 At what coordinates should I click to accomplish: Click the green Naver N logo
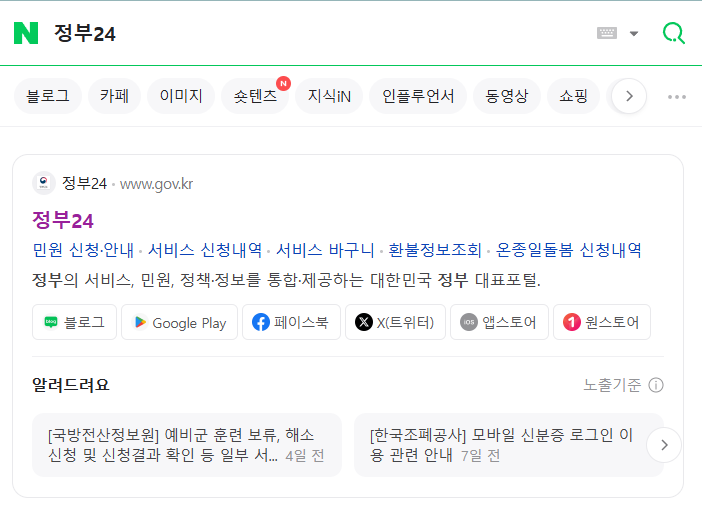point(26,33)
